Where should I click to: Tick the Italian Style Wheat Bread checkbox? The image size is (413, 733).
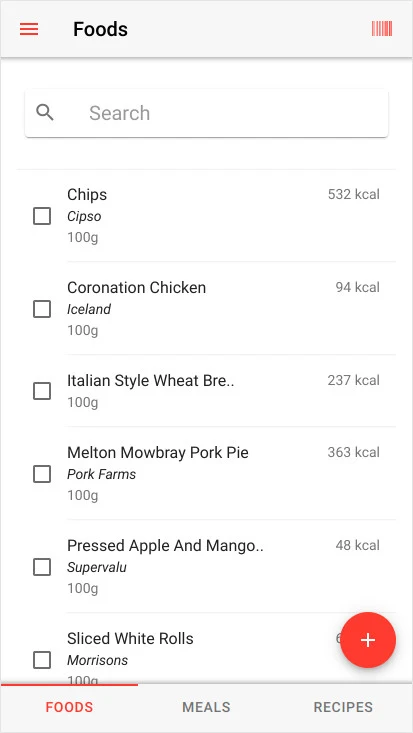tap(42, 391)
